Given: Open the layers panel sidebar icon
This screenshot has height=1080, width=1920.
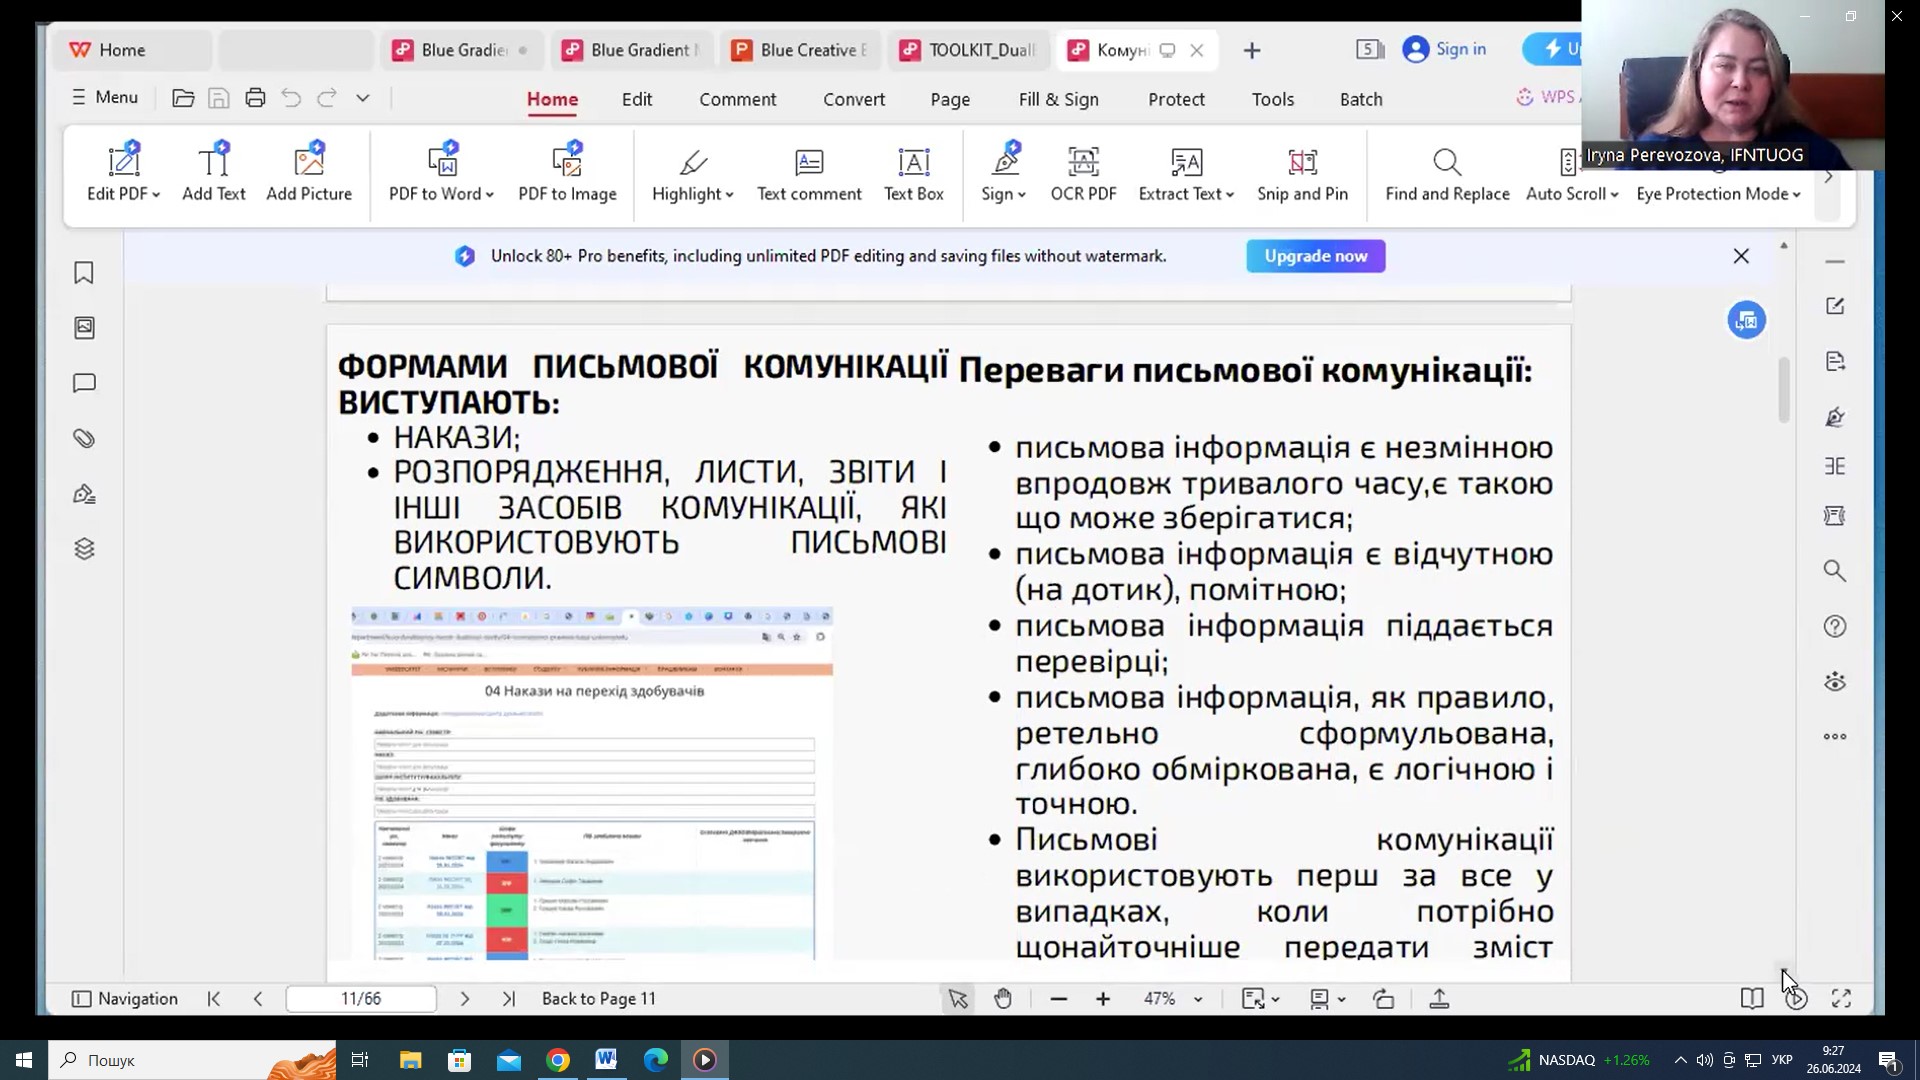Looking at the screenshot, I should pyautogui.click(x=84, y=549).
